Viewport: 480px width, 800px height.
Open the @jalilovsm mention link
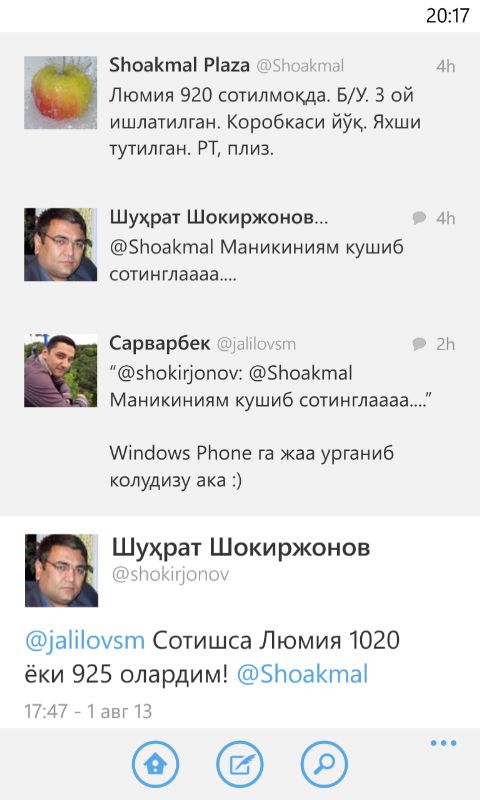click(85, 641)
